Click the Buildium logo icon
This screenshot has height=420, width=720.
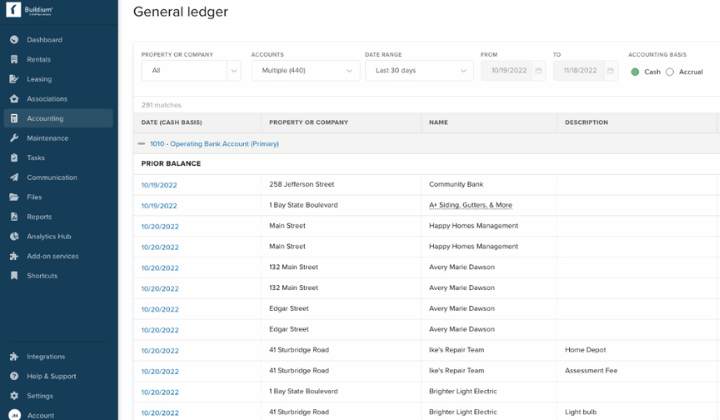click(x=13, y=12)
